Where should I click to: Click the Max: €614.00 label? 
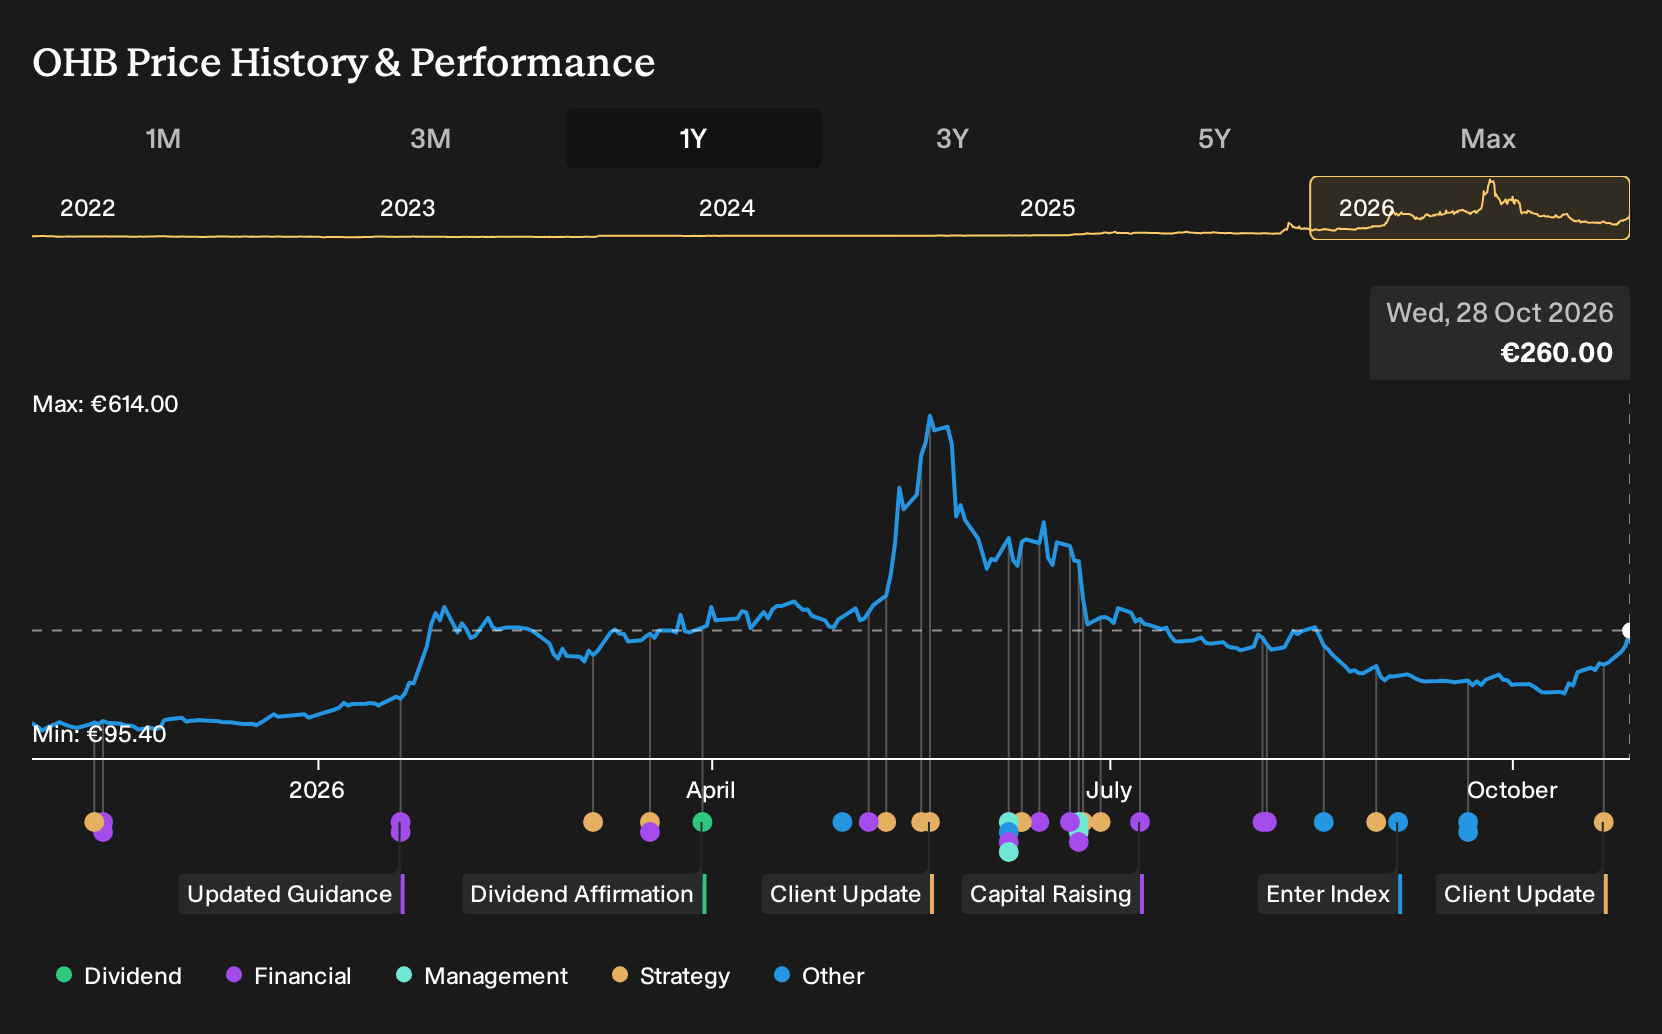pyautogui.click(x=105, y=404)
